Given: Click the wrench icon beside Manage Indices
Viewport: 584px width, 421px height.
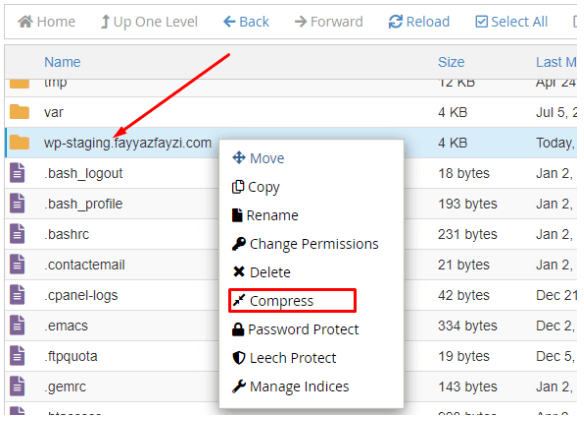Looking at the screenshot, I should click(239, 386).
